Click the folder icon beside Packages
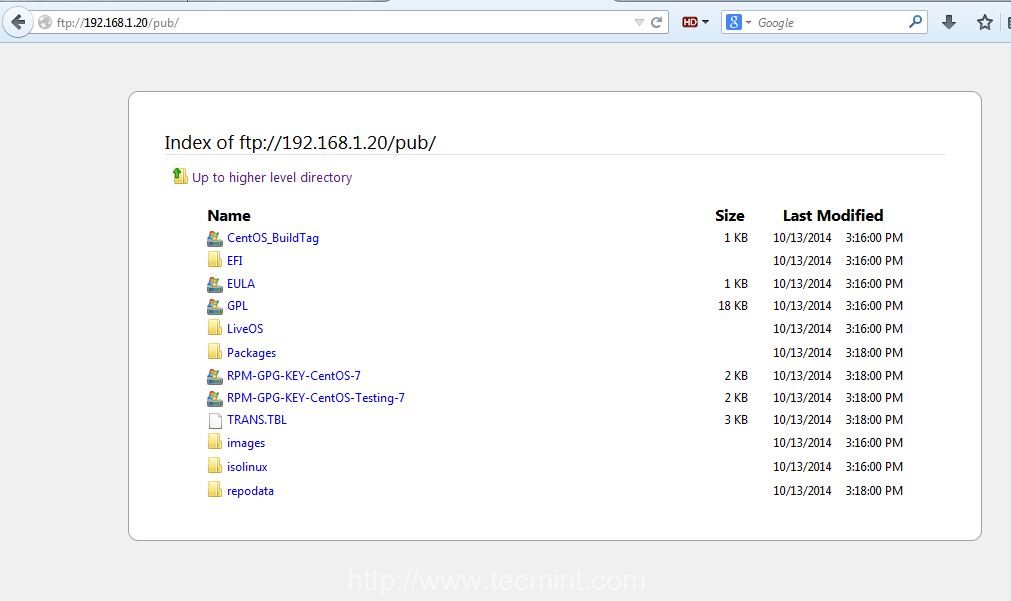Viewport: 1011px width, 601px height. [216, 352]
